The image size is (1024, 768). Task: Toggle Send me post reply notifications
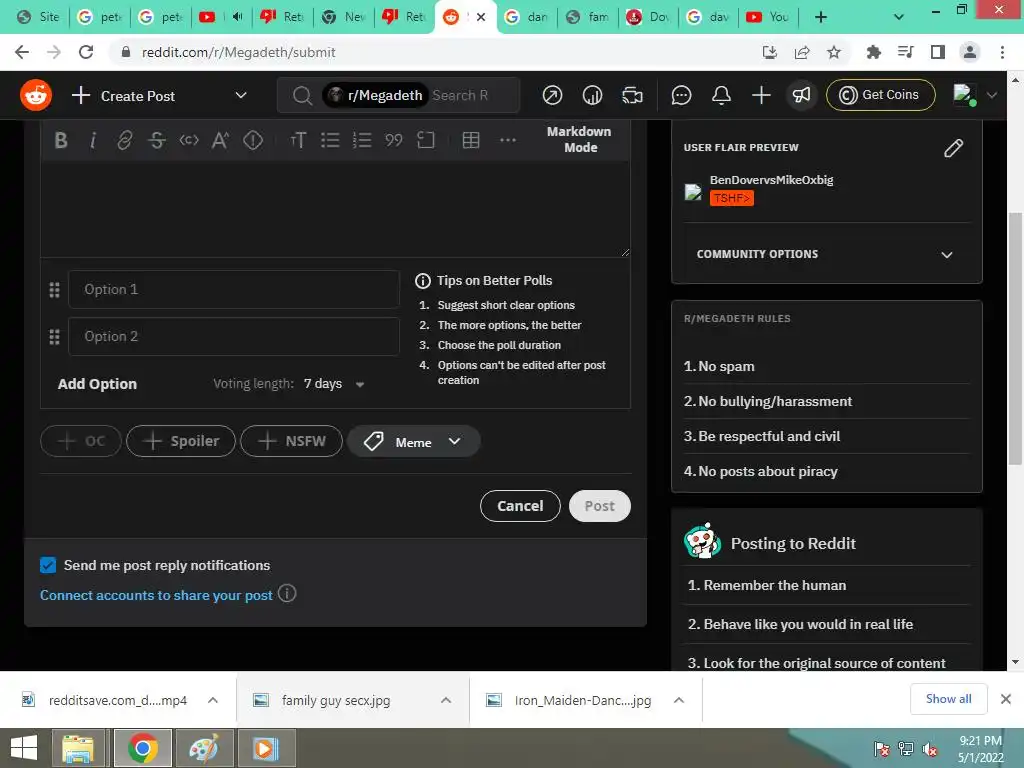[x=48, y=565]
